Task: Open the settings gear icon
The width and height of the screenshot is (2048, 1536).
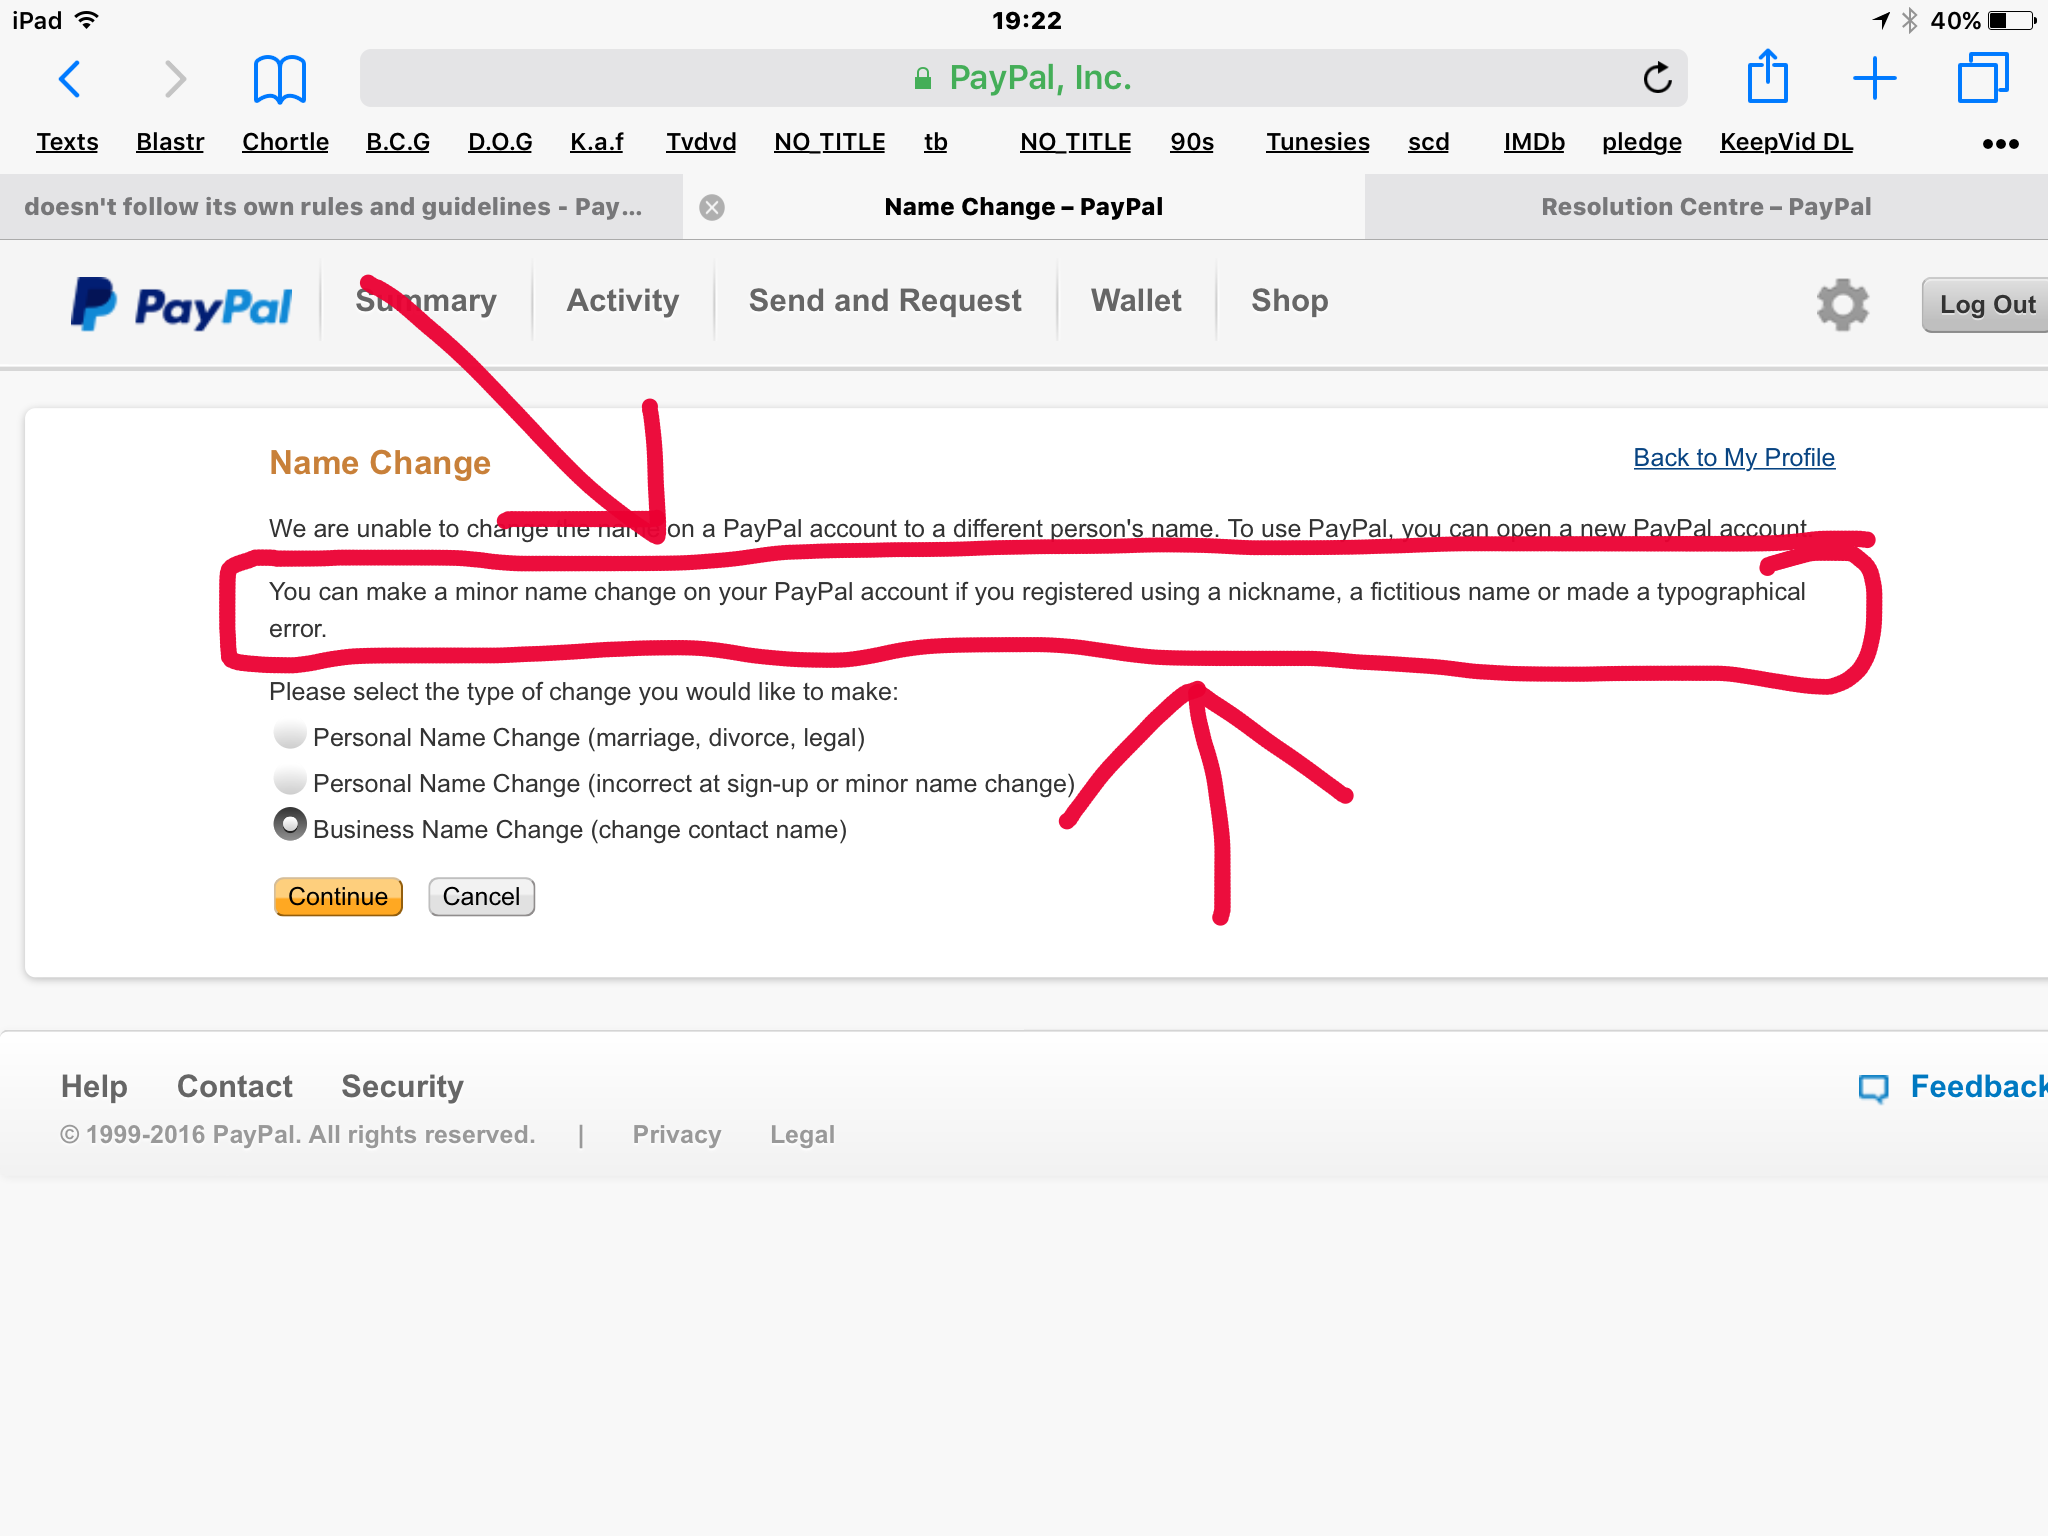Action: pyautogui.click(x=1842, y=304)
